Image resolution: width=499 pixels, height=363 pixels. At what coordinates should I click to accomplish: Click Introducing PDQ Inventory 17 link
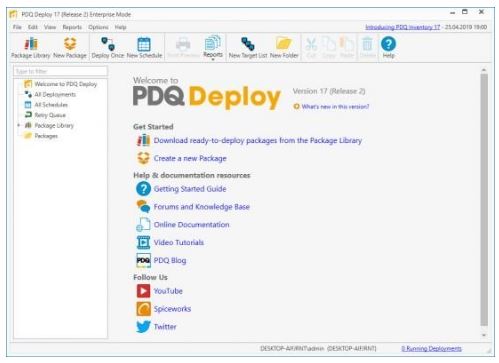click(x=403, y=27)
